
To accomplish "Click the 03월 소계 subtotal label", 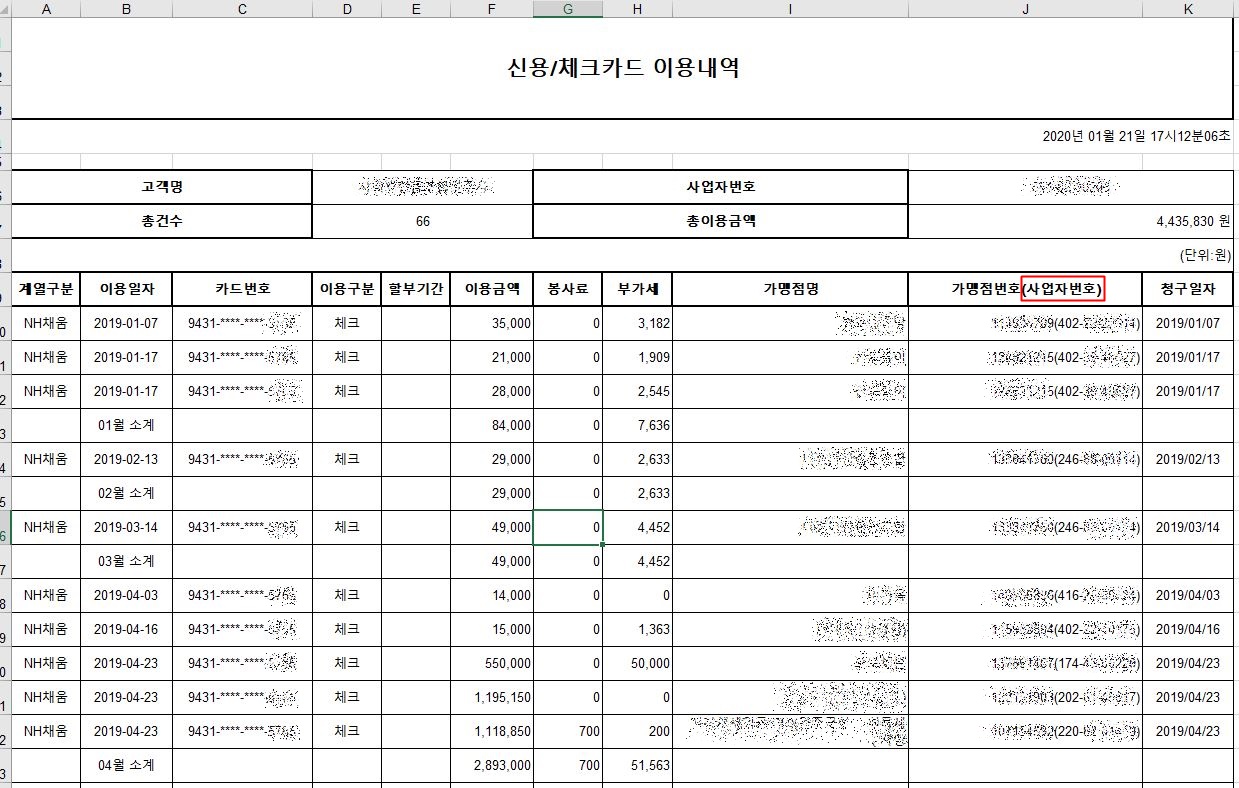I will click(126, 561).
